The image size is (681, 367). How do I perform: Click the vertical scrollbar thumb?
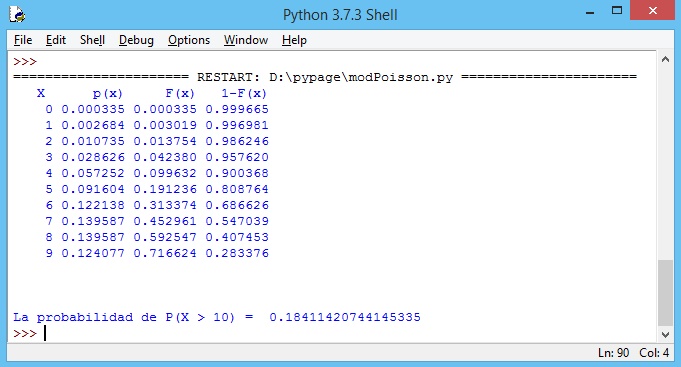(x=665, y=293)
